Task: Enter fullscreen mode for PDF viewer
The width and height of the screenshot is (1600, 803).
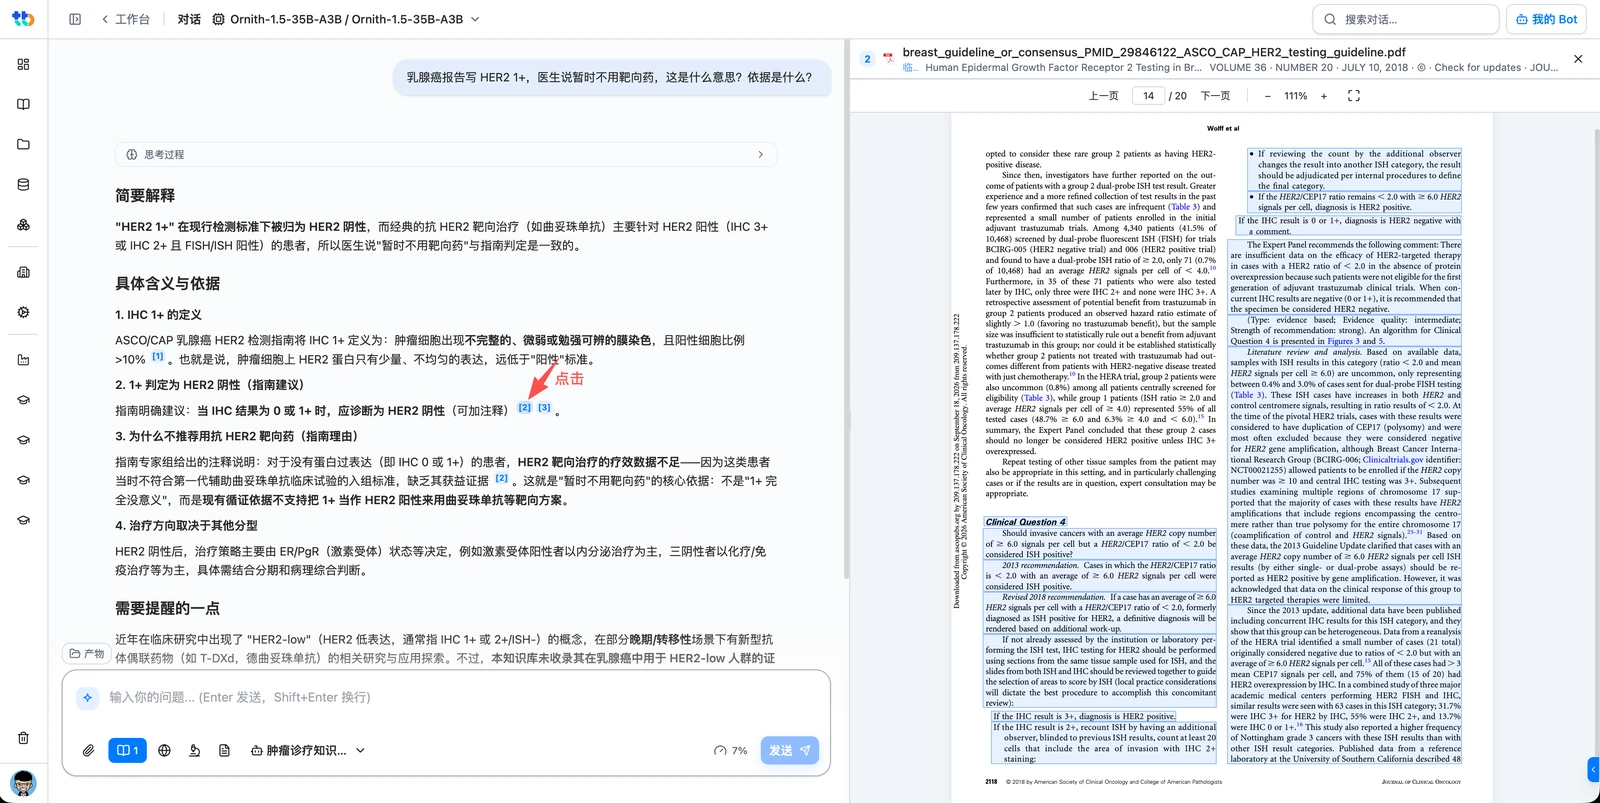Action: click(1354, 96)
